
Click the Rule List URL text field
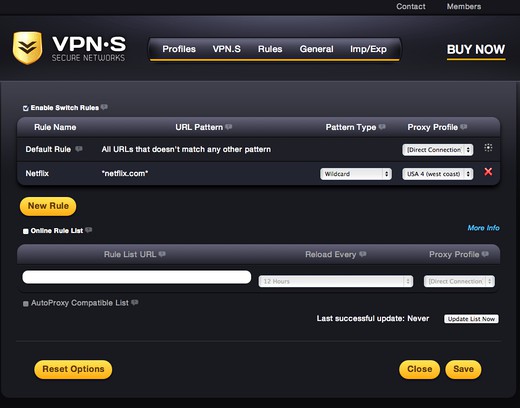point(137,277)
